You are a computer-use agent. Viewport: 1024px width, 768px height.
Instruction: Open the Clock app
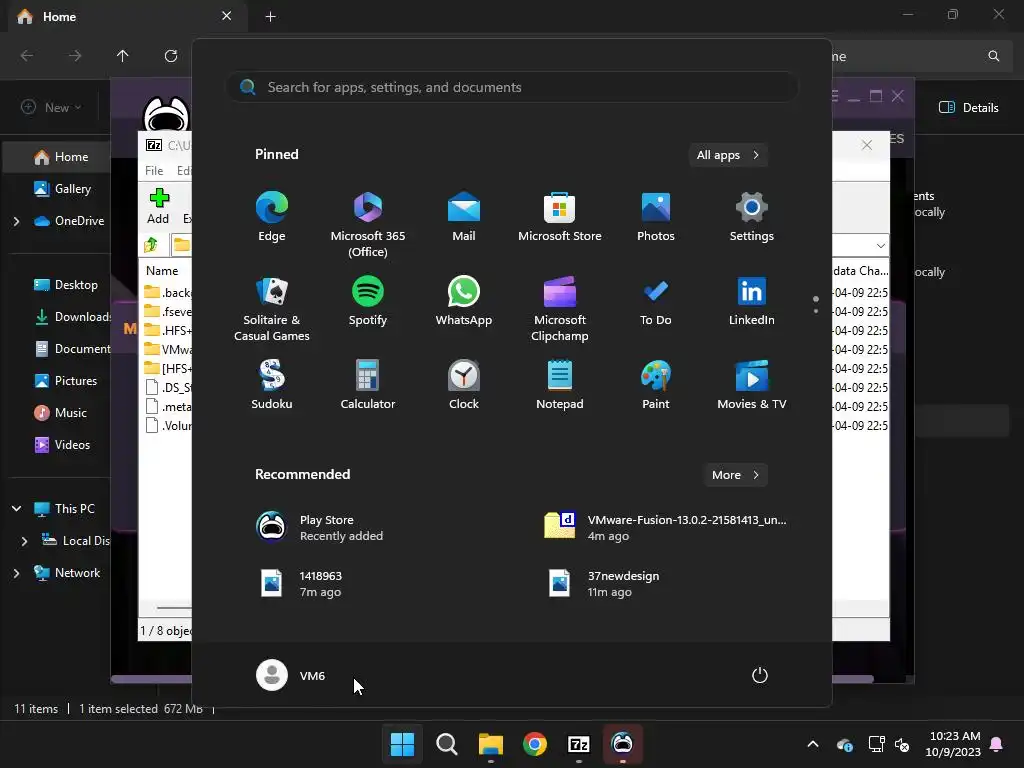tap(464, 385)
